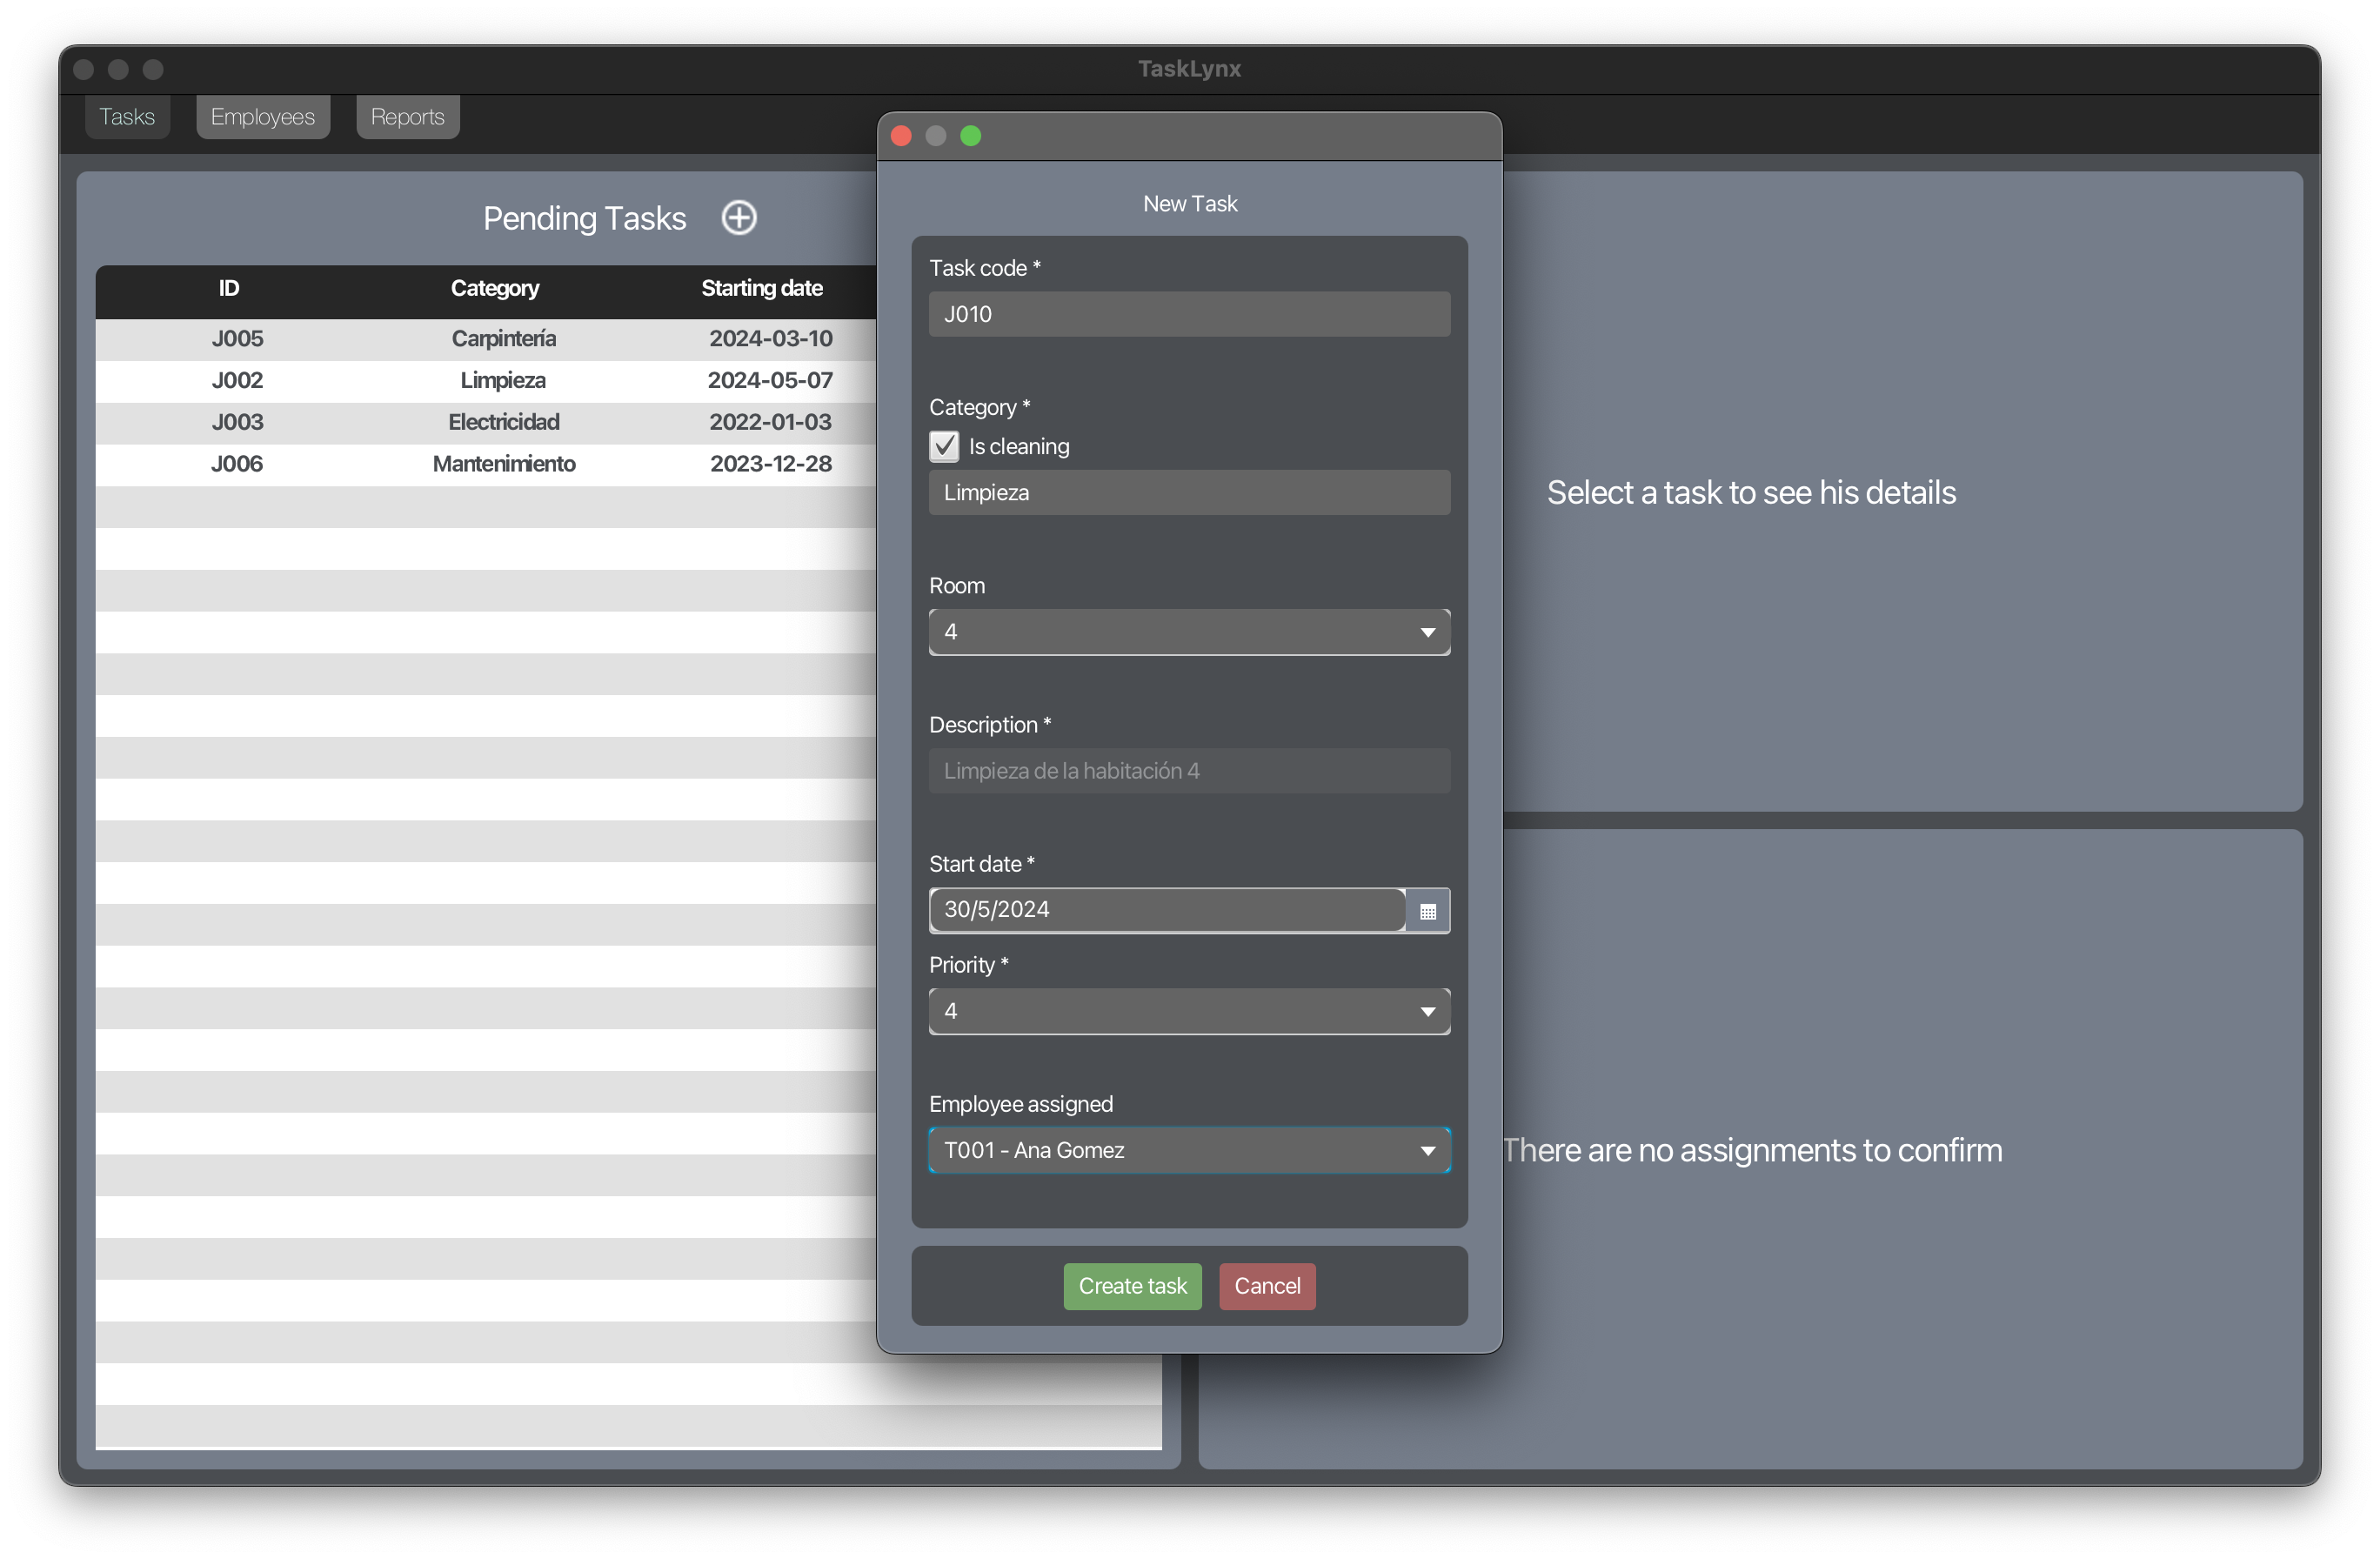The image size is (2380, 1559).
Task: Click the 2023-12-28 date cell
Action: pos(770,464)
